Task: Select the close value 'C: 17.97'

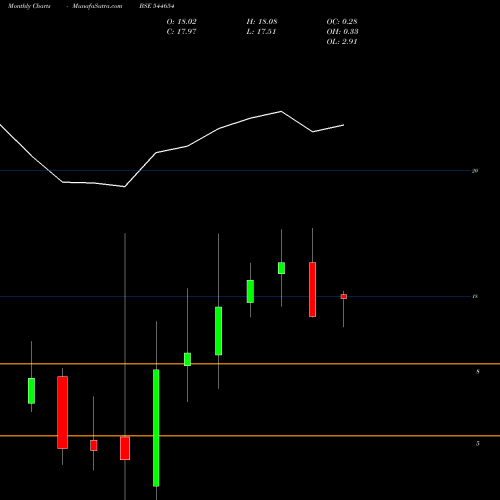Action: [182, 32]
